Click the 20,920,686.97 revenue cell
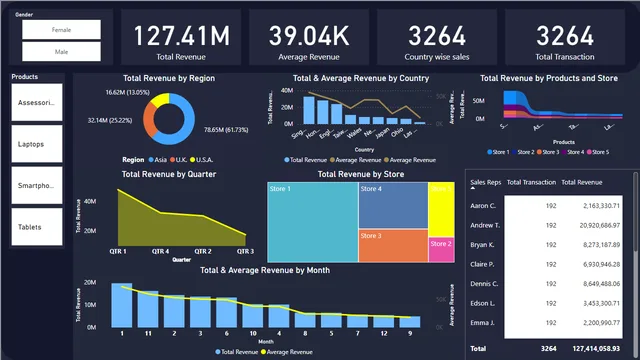The image size is (640, 360). pyautogui.click(x=600, y=225)
